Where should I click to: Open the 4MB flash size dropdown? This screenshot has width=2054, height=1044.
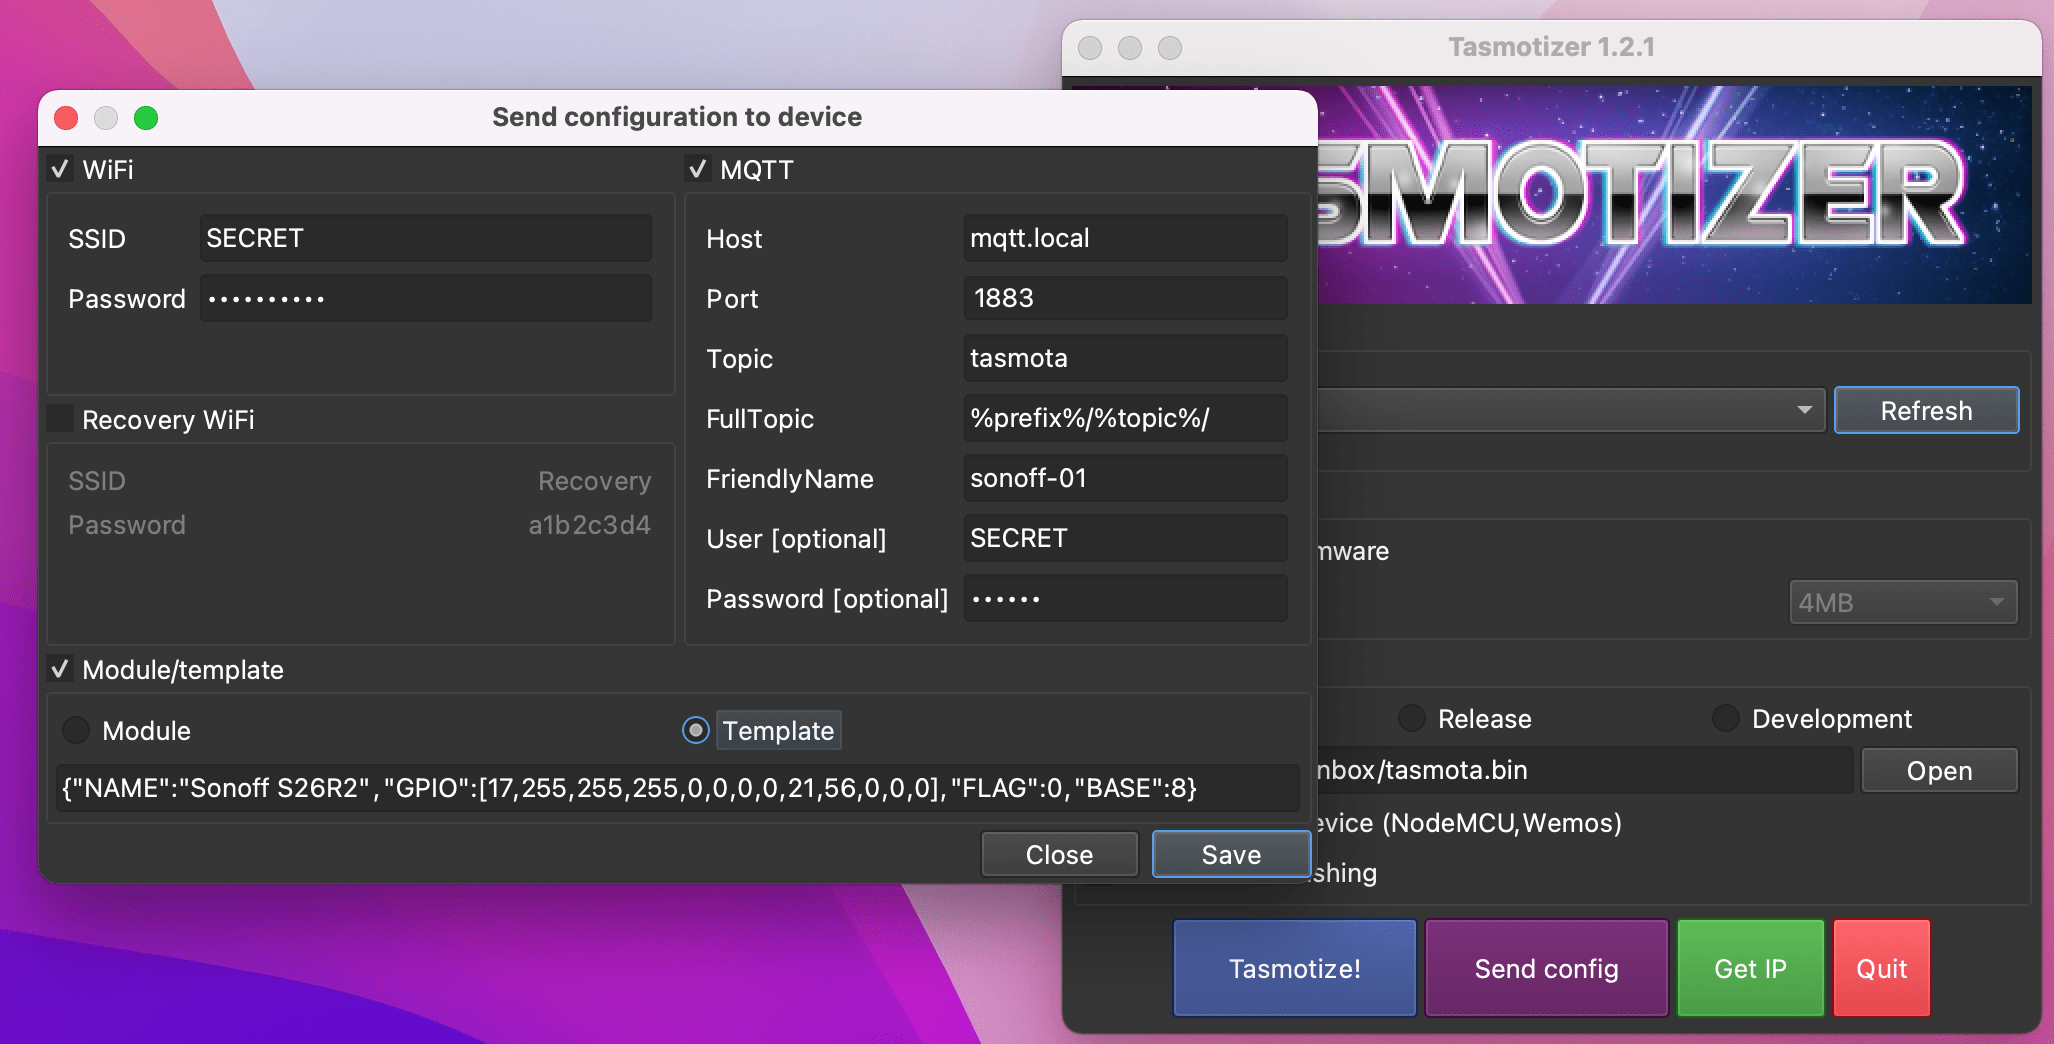[1902, 602]
